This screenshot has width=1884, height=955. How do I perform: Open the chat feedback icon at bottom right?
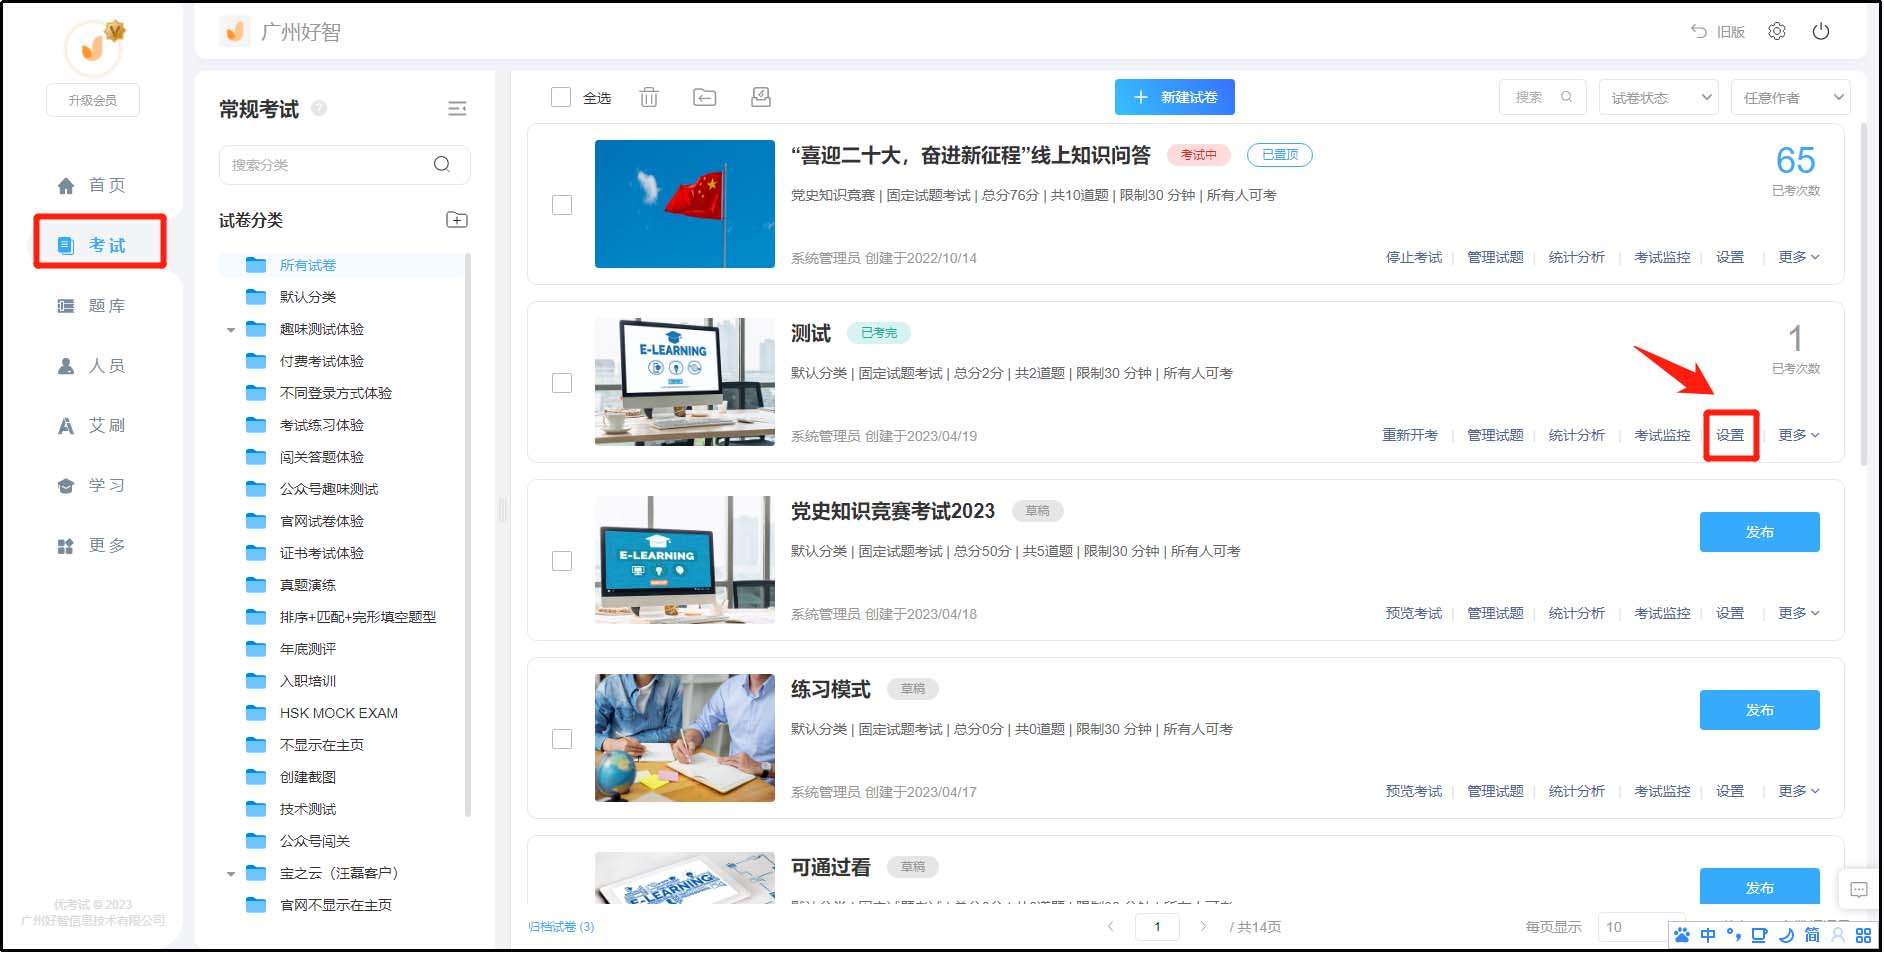pyautogui.click(x=1859, y=889)
